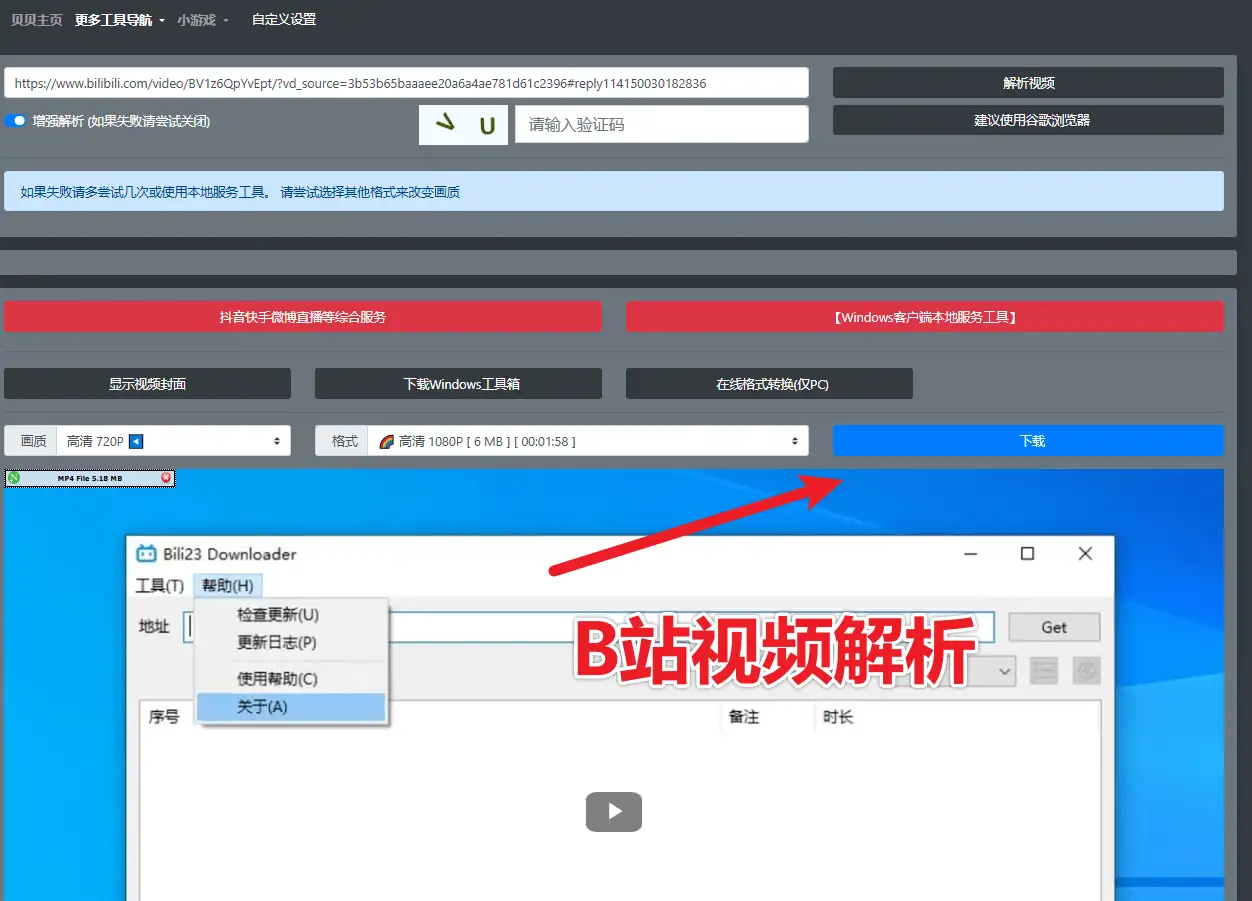
Task: Open the 格式 format dropdown
Action: pyautogui.click(x=587, y=441)
